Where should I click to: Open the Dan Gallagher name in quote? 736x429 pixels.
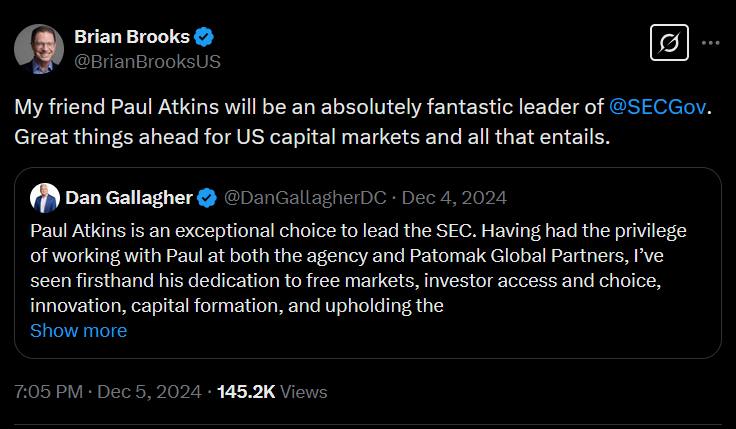click(x=129, y=194)
